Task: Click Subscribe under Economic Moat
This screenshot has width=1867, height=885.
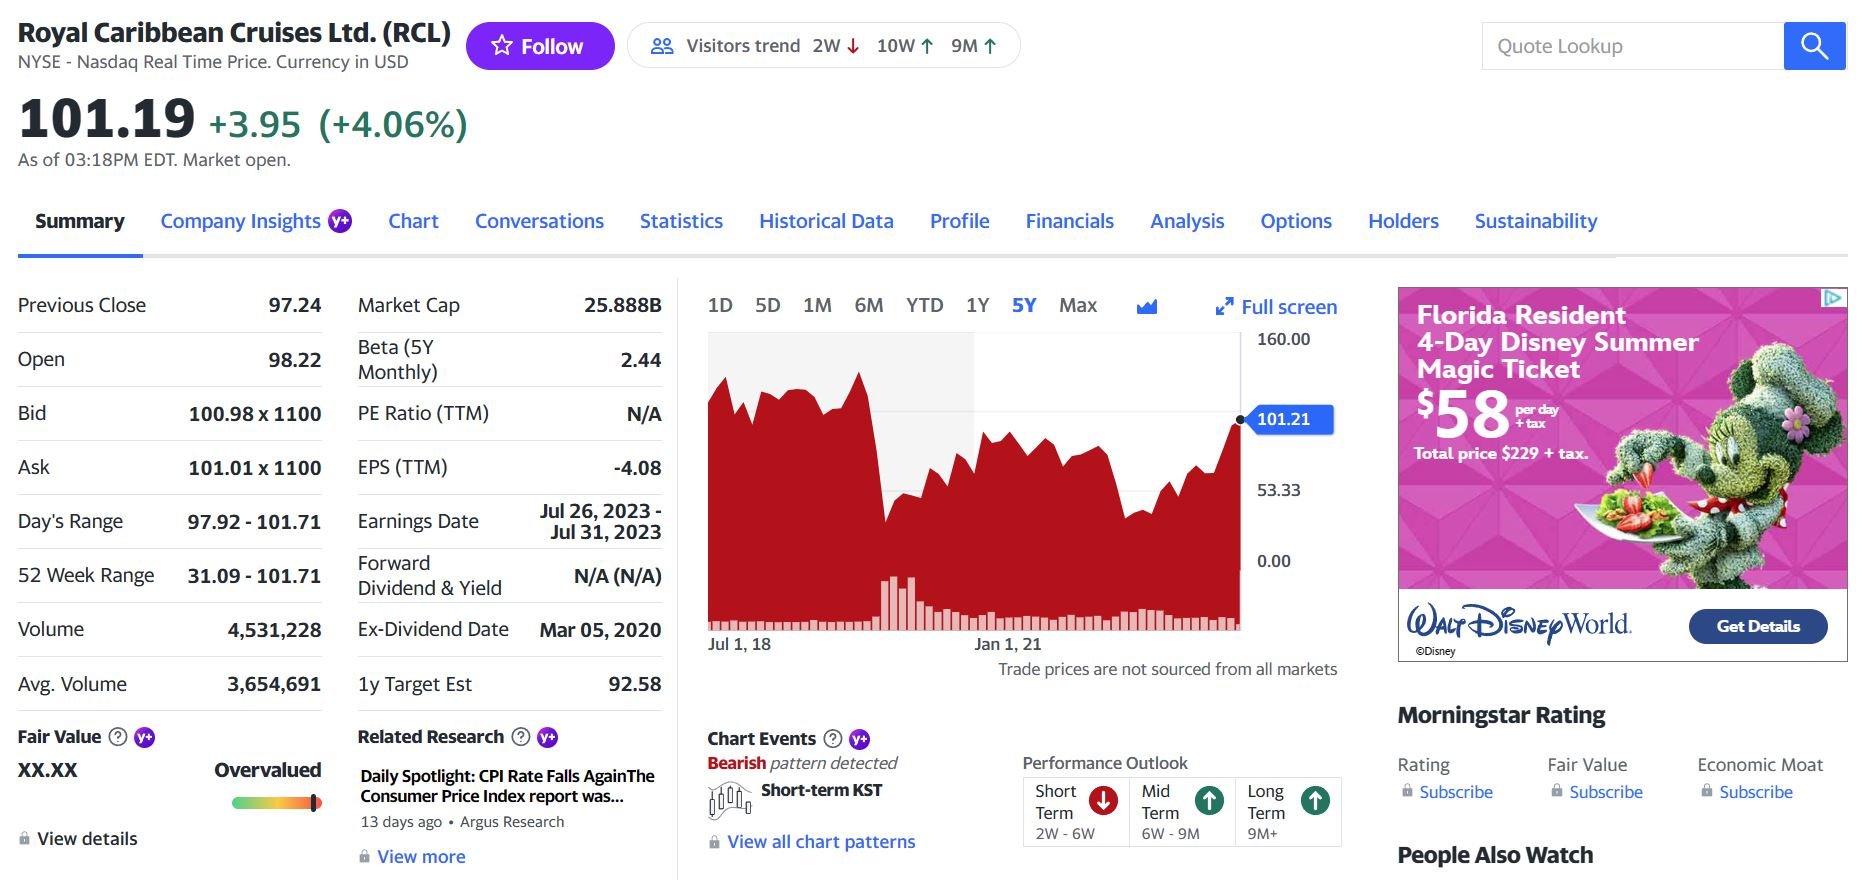Action: [x=1756, y=792]
